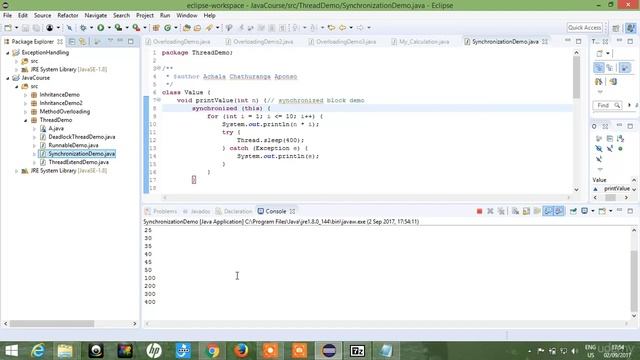This screenshot has width=640, height=360.
Task: Toggle the Scheduled button in Task List
Action: (610, 68)
